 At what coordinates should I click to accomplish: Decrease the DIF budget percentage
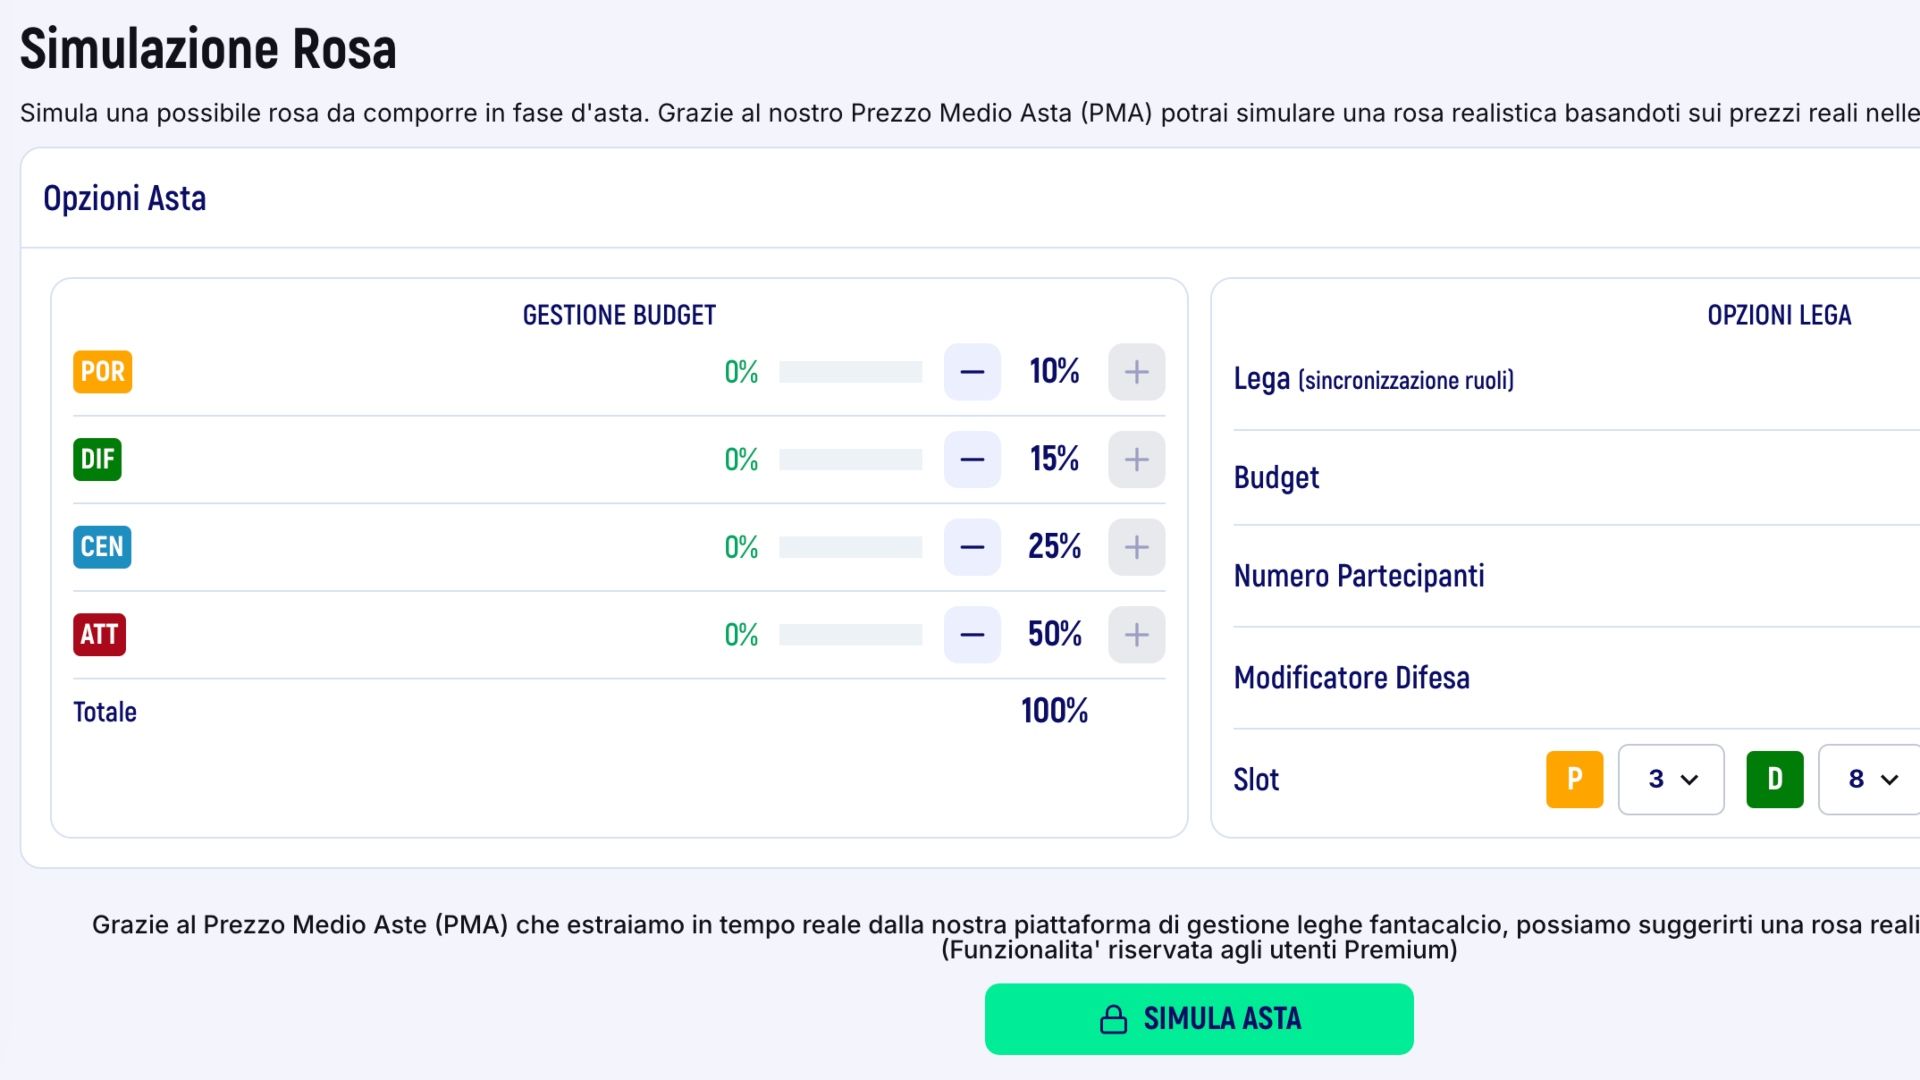972,460
